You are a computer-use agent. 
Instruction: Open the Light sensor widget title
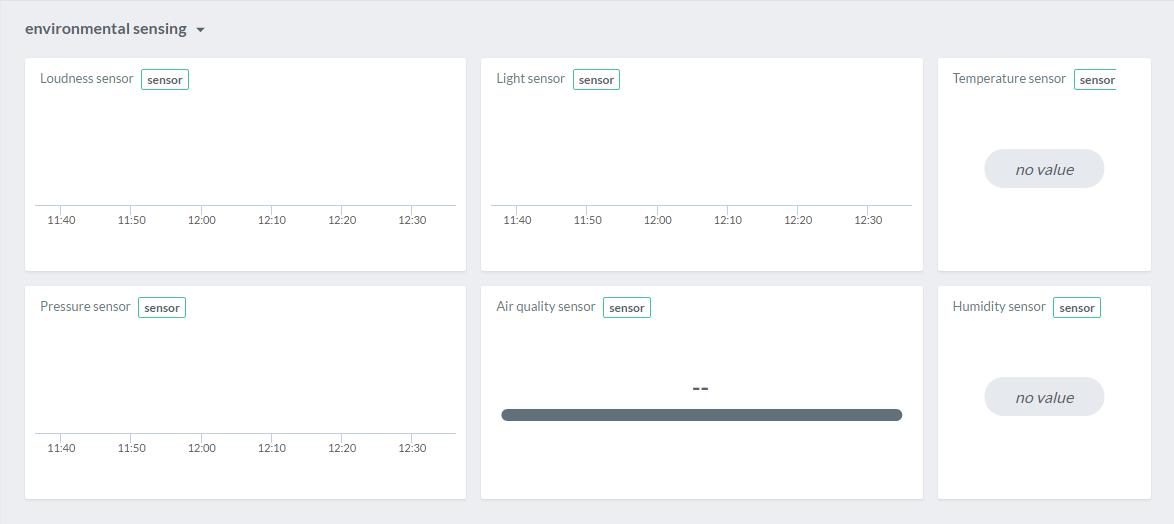[531, 79]
